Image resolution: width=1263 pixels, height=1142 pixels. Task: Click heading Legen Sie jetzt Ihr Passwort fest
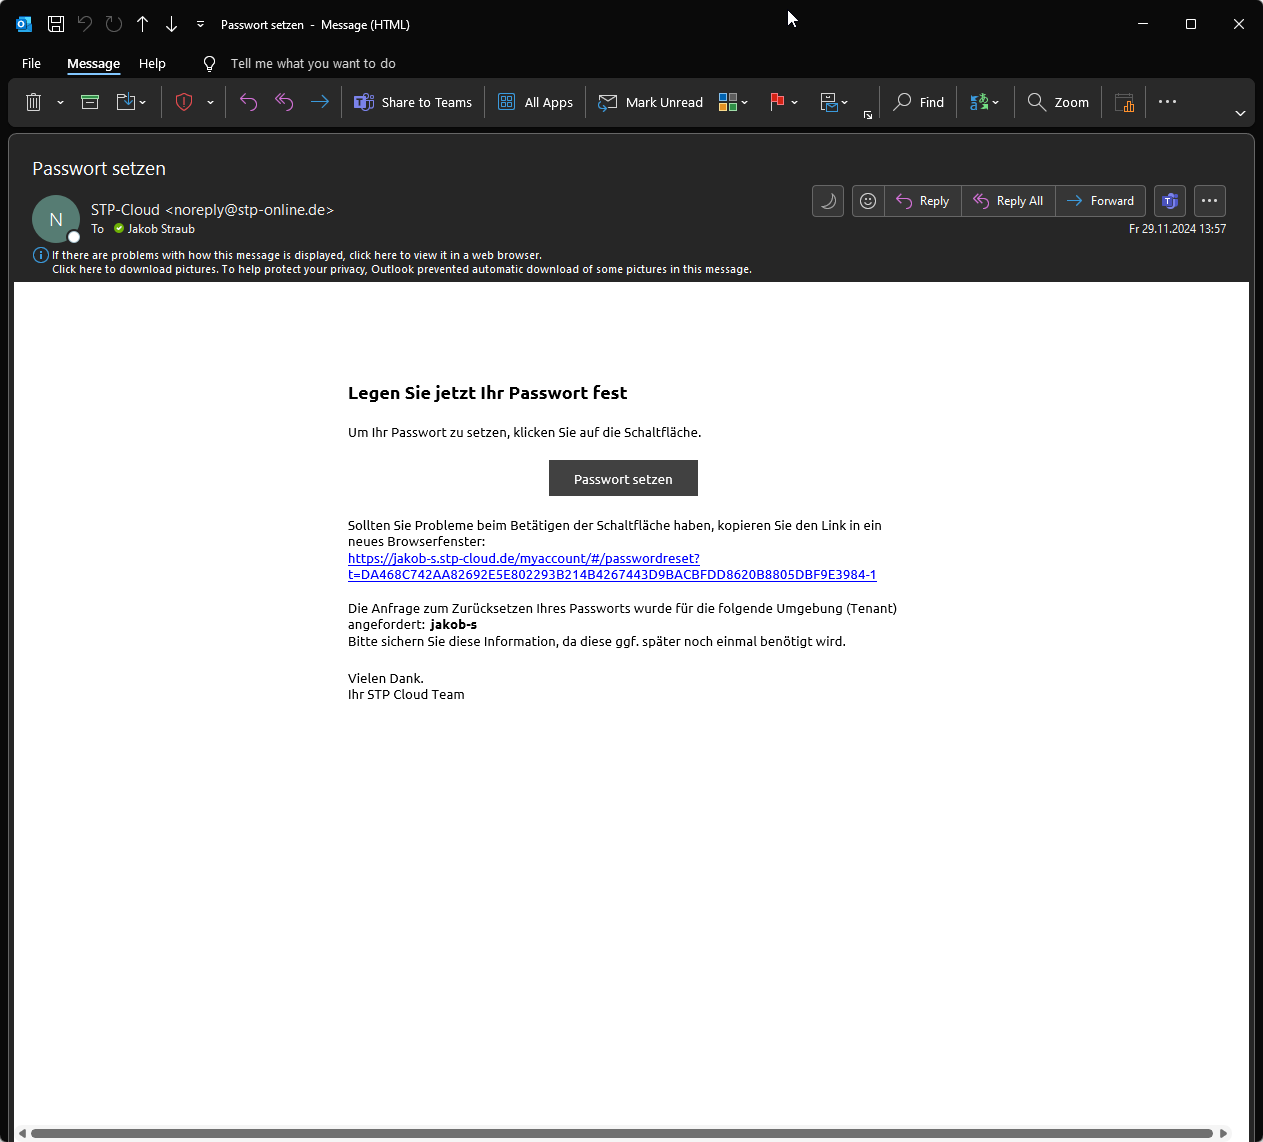487,393
